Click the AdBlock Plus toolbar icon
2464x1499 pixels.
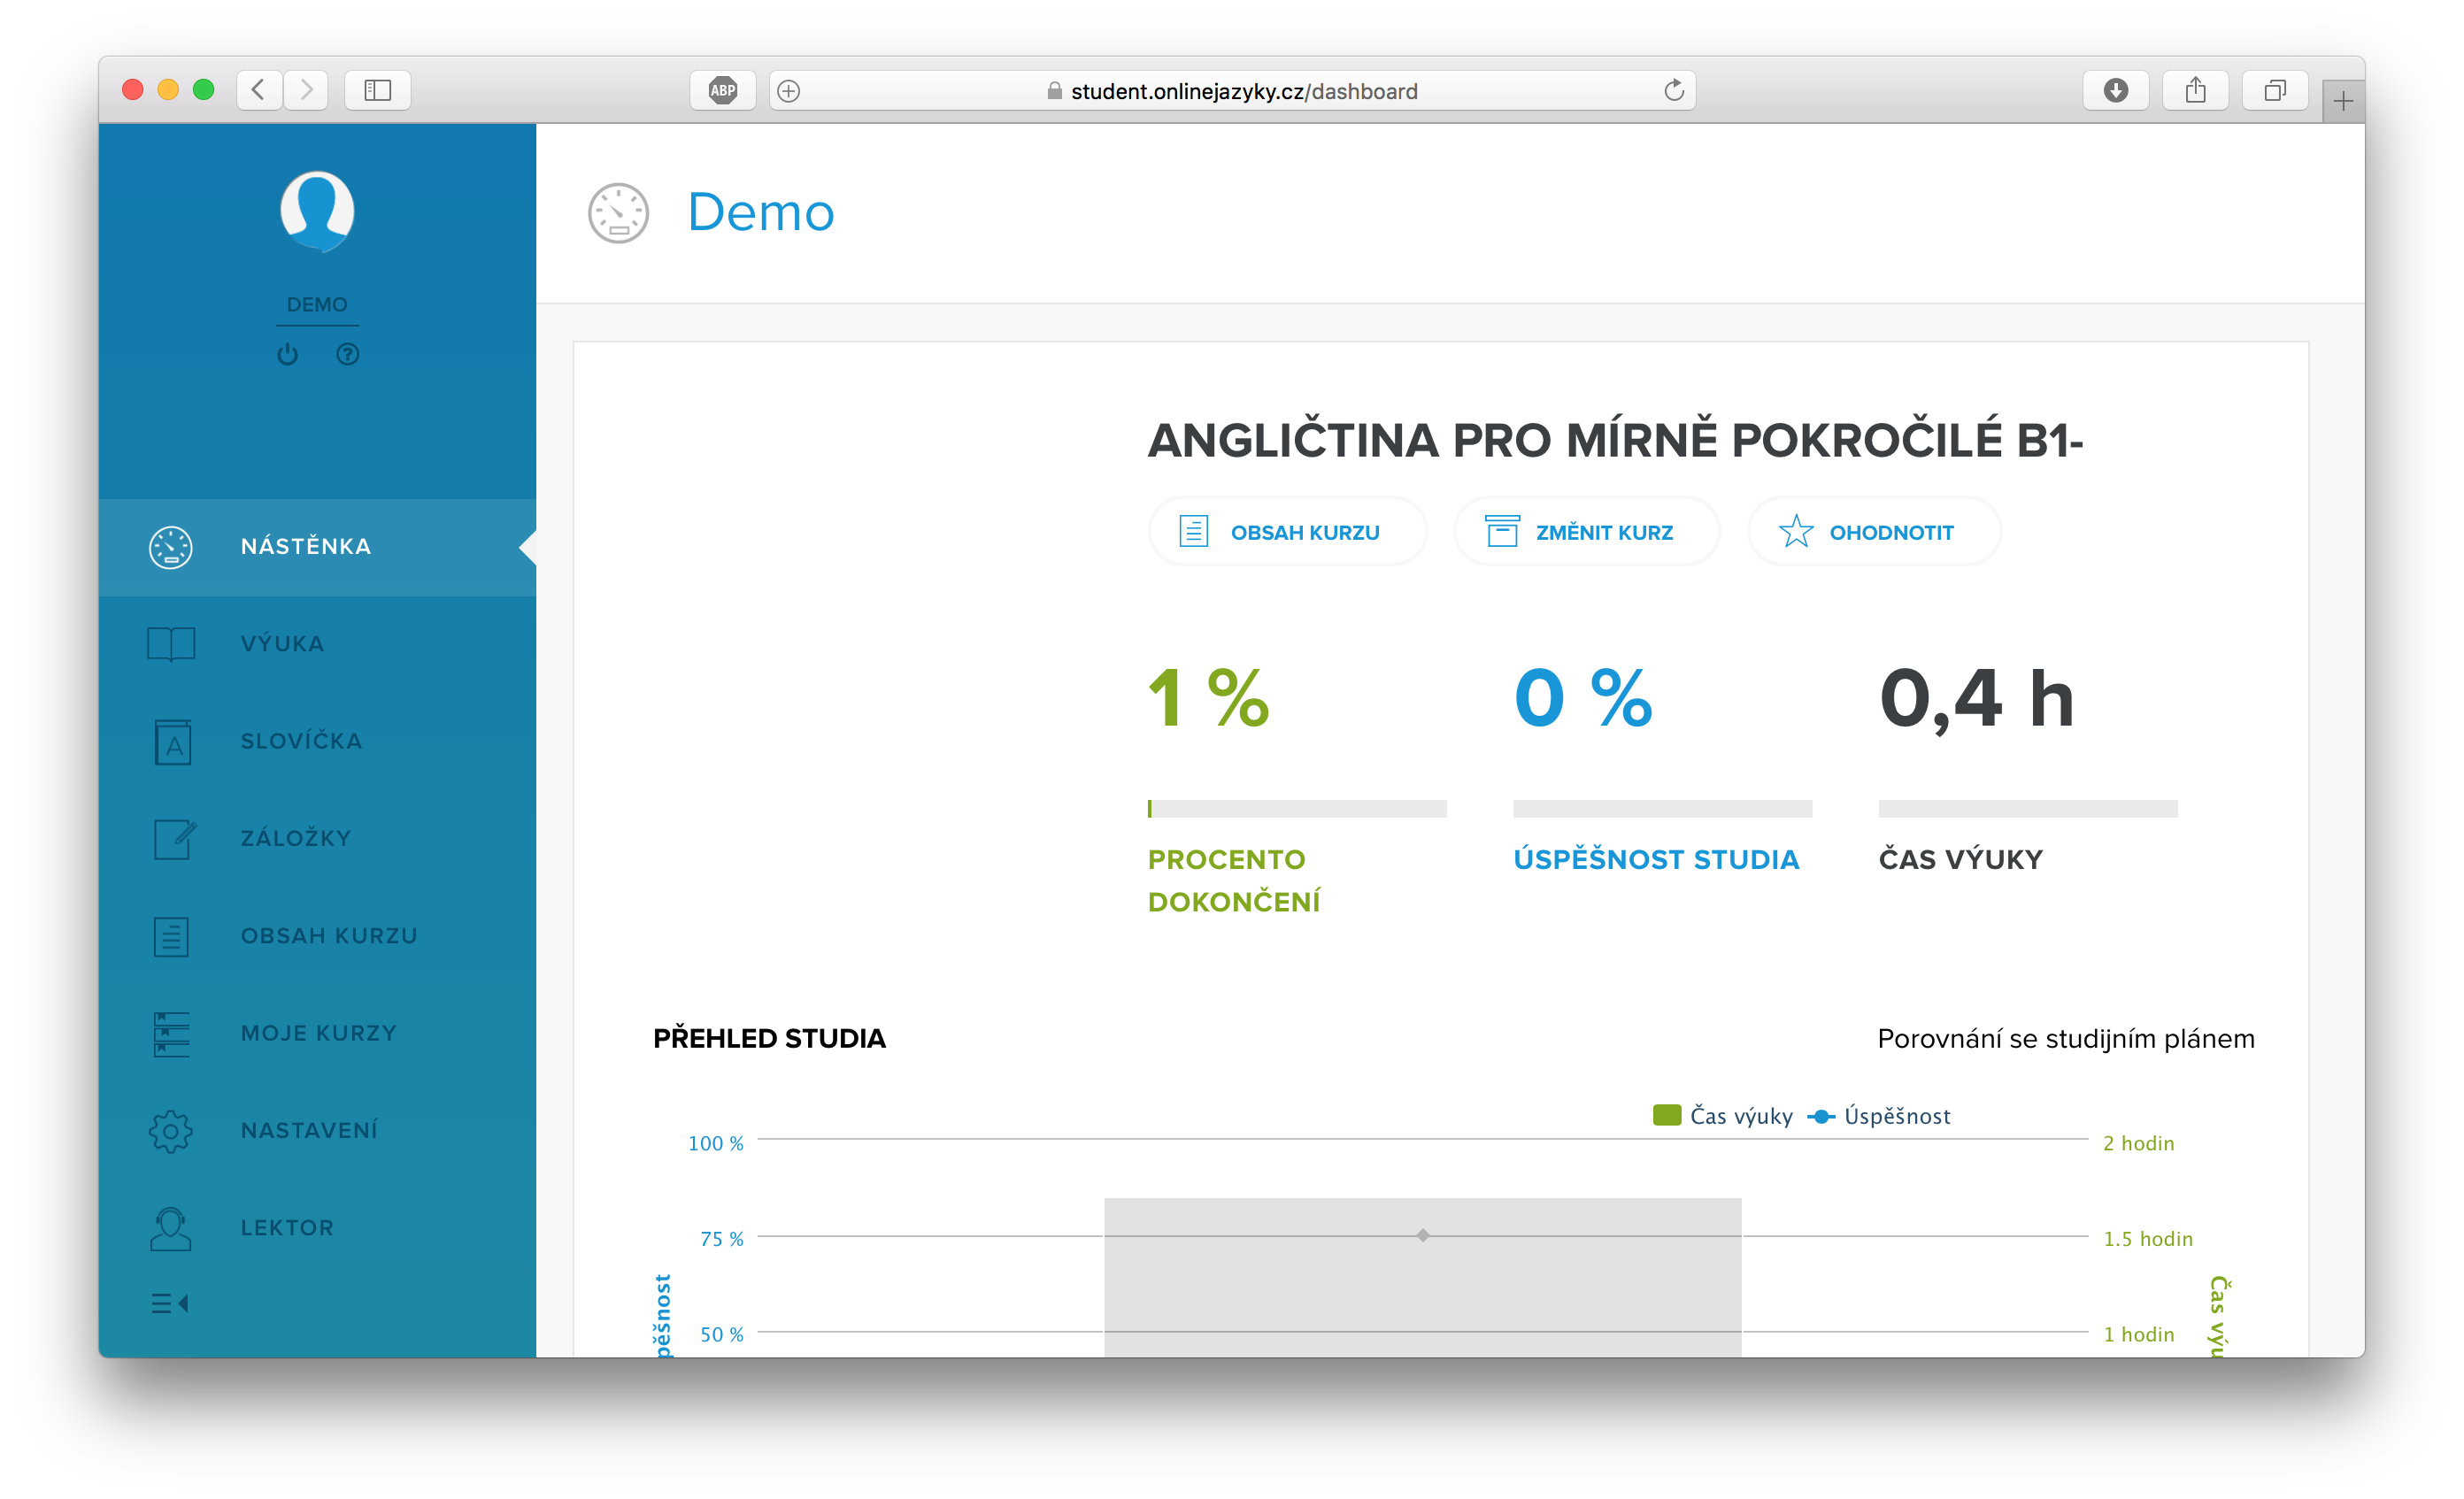point(722,91)
